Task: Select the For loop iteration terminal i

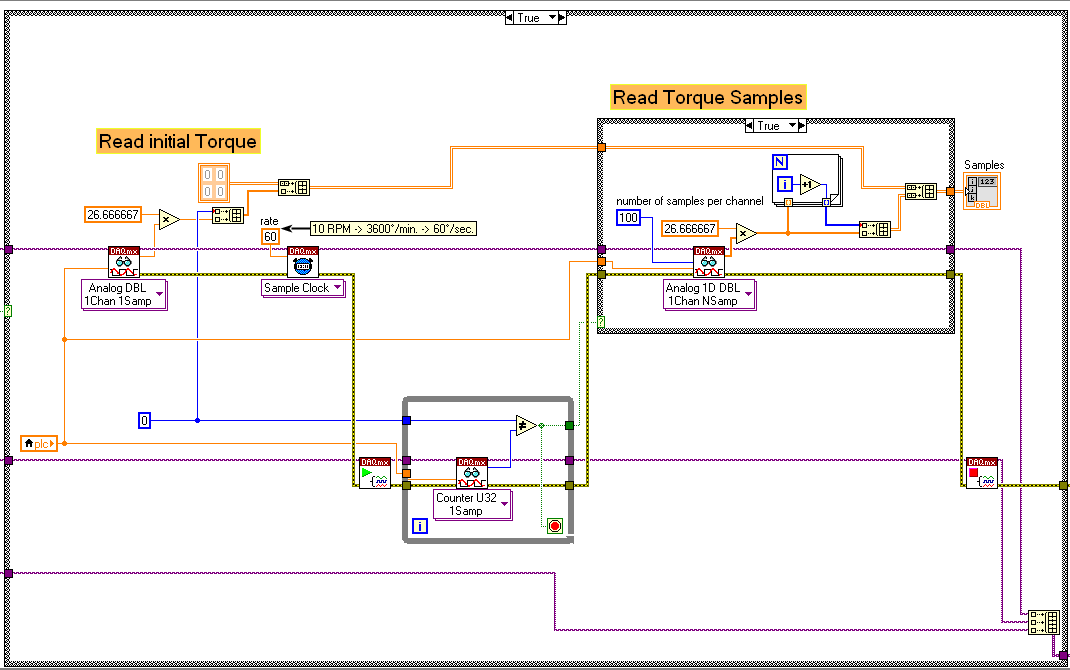Action: pyautogui.click(x=785, y=184)
